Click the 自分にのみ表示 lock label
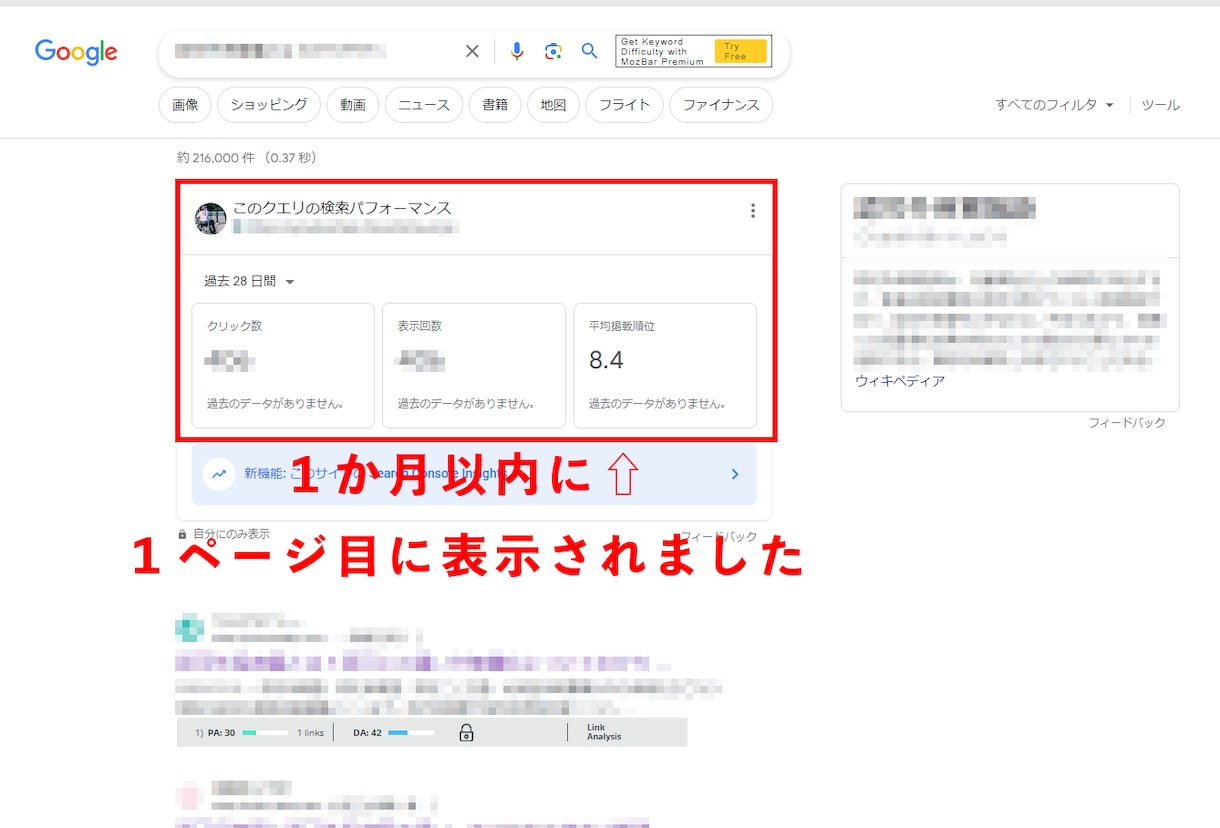 [224, 534]
